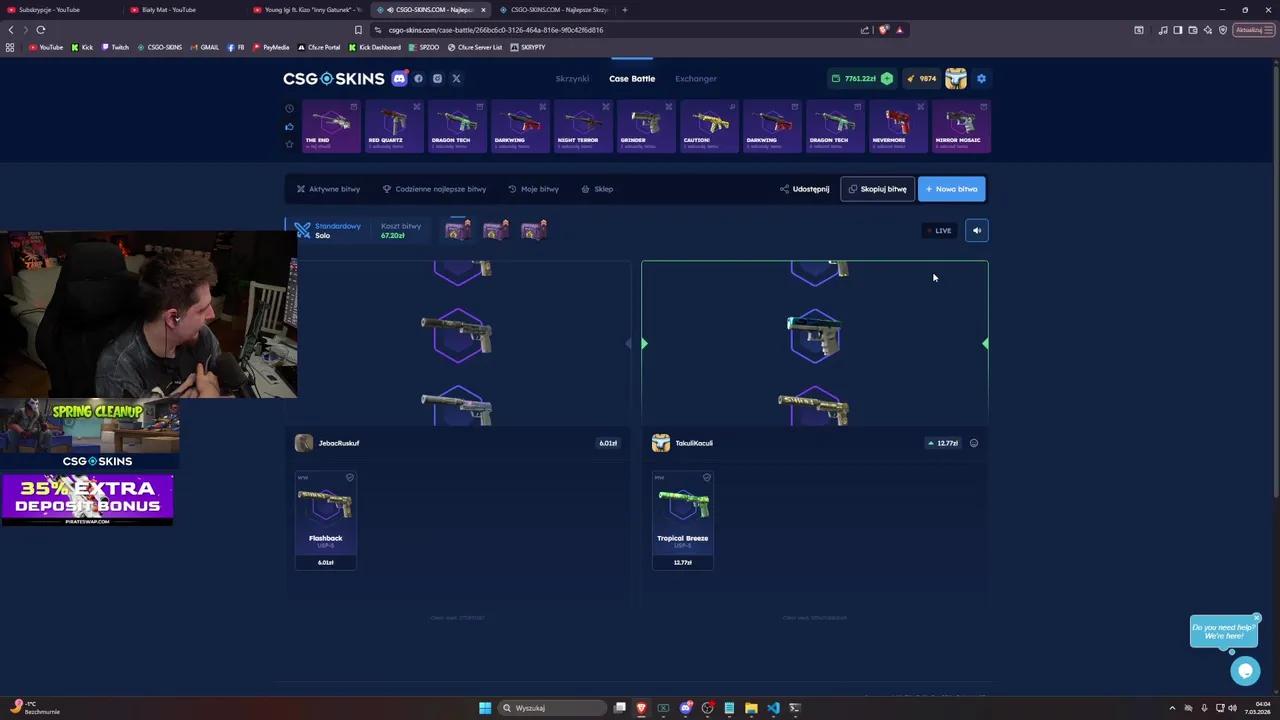Open the Sklep shopping bag icon

tap(585, 189)
